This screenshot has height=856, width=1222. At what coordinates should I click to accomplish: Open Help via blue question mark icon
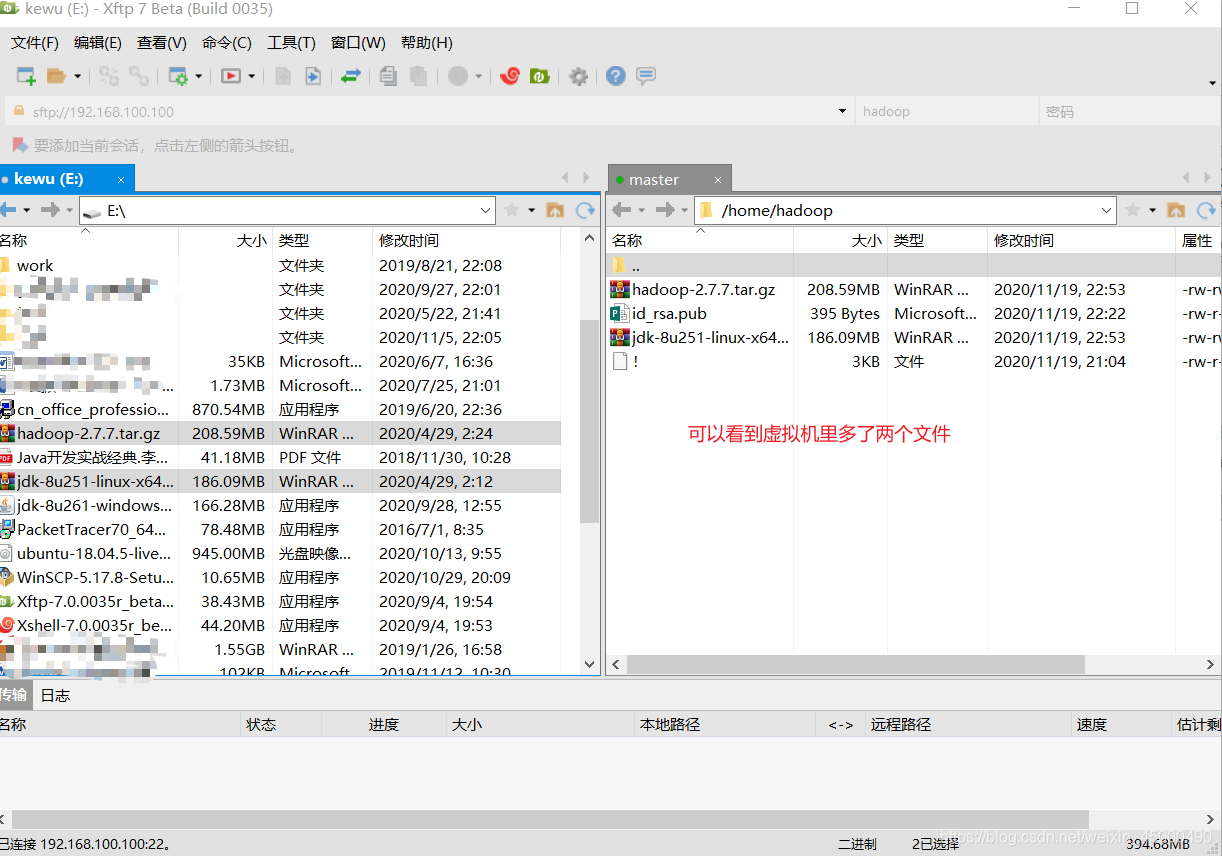(616, 76)
